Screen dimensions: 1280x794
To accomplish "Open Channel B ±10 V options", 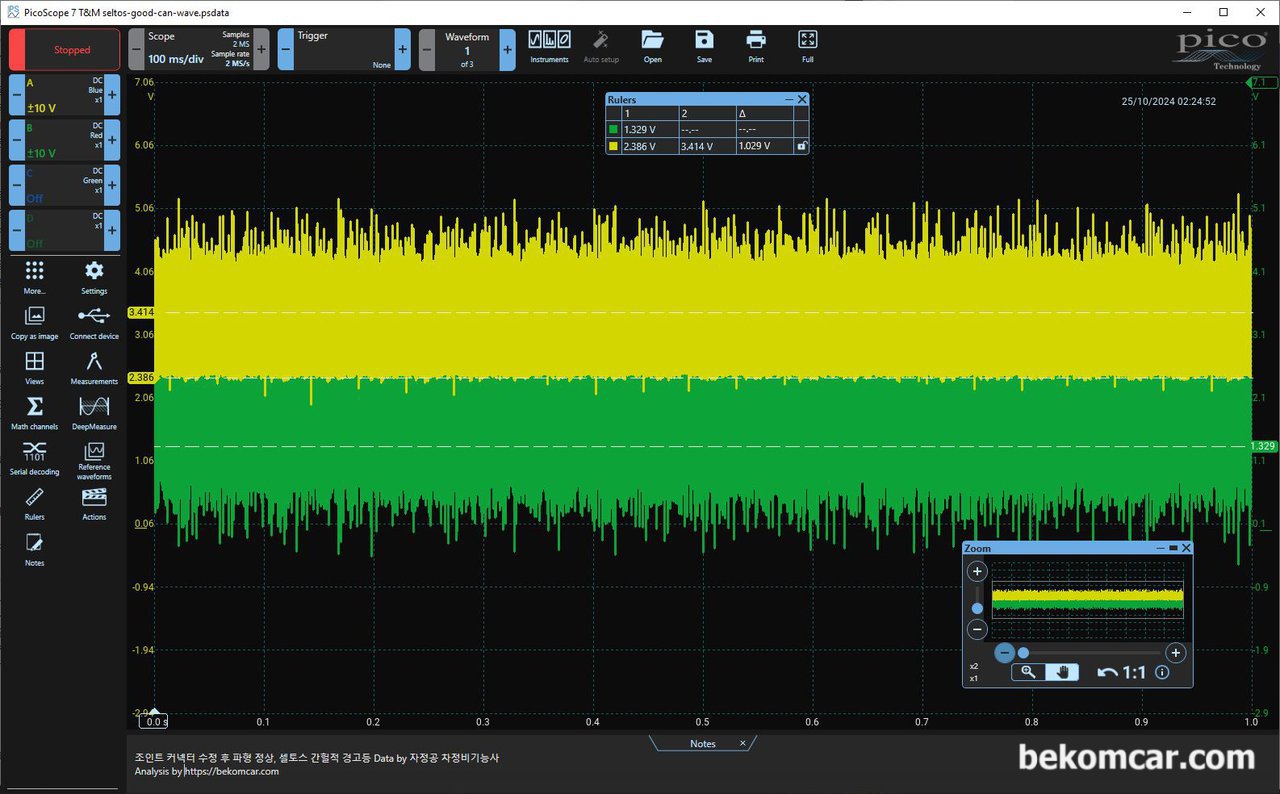I will click(x=64, y=140).
